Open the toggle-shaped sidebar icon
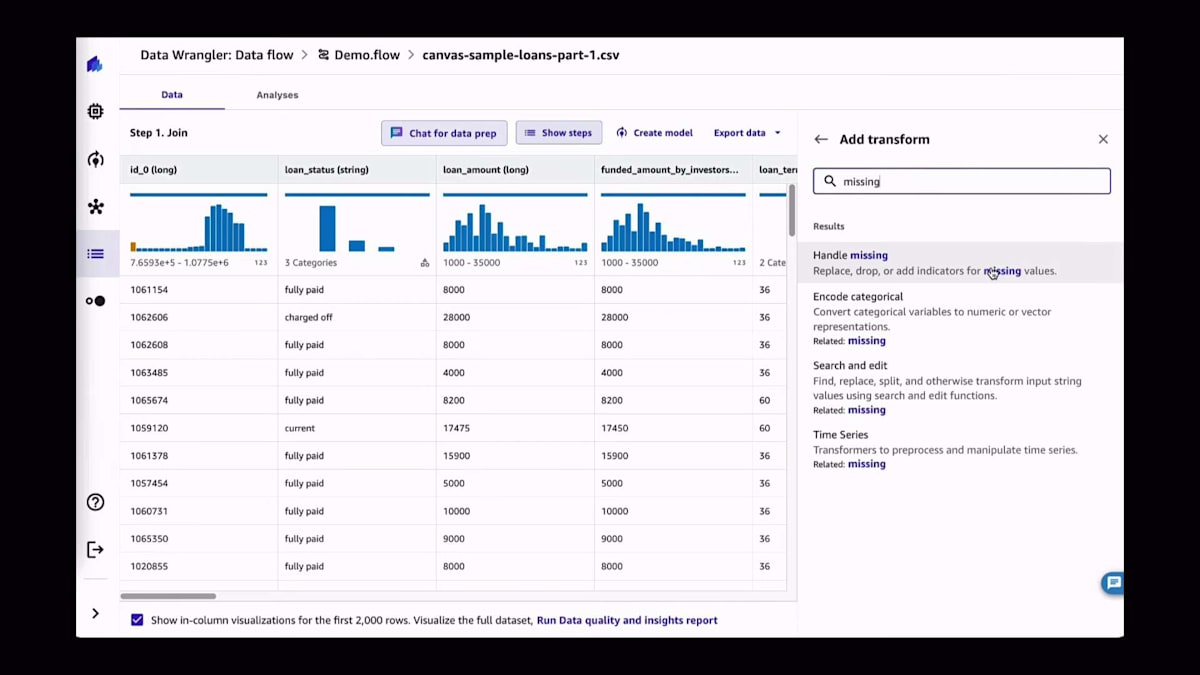 tap(95, 301)
